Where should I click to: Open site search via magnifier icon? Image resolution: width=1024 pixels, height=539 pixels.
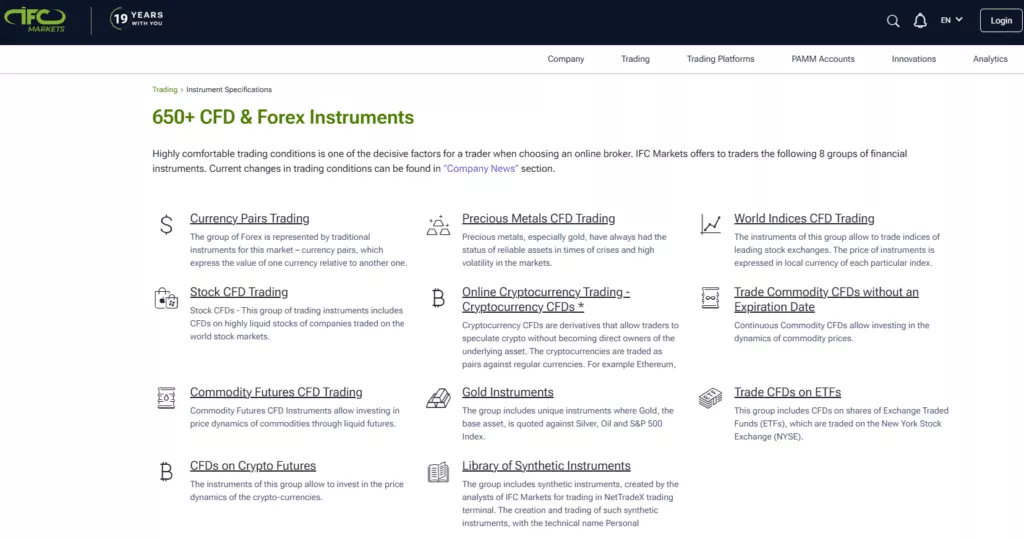893,21
